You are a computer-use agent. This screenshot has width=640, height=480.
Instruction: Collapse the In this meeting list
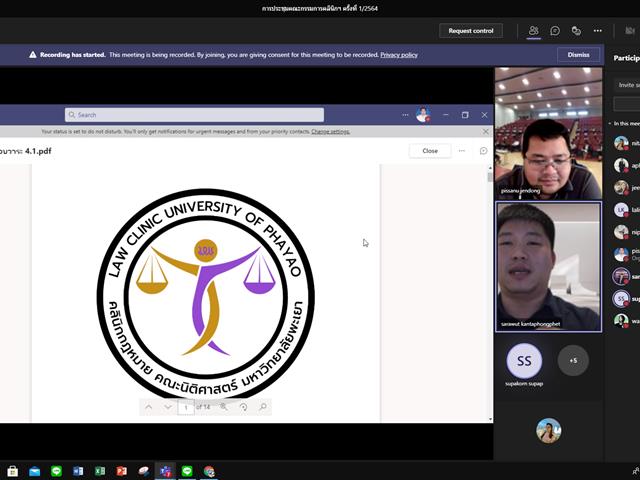610,123
